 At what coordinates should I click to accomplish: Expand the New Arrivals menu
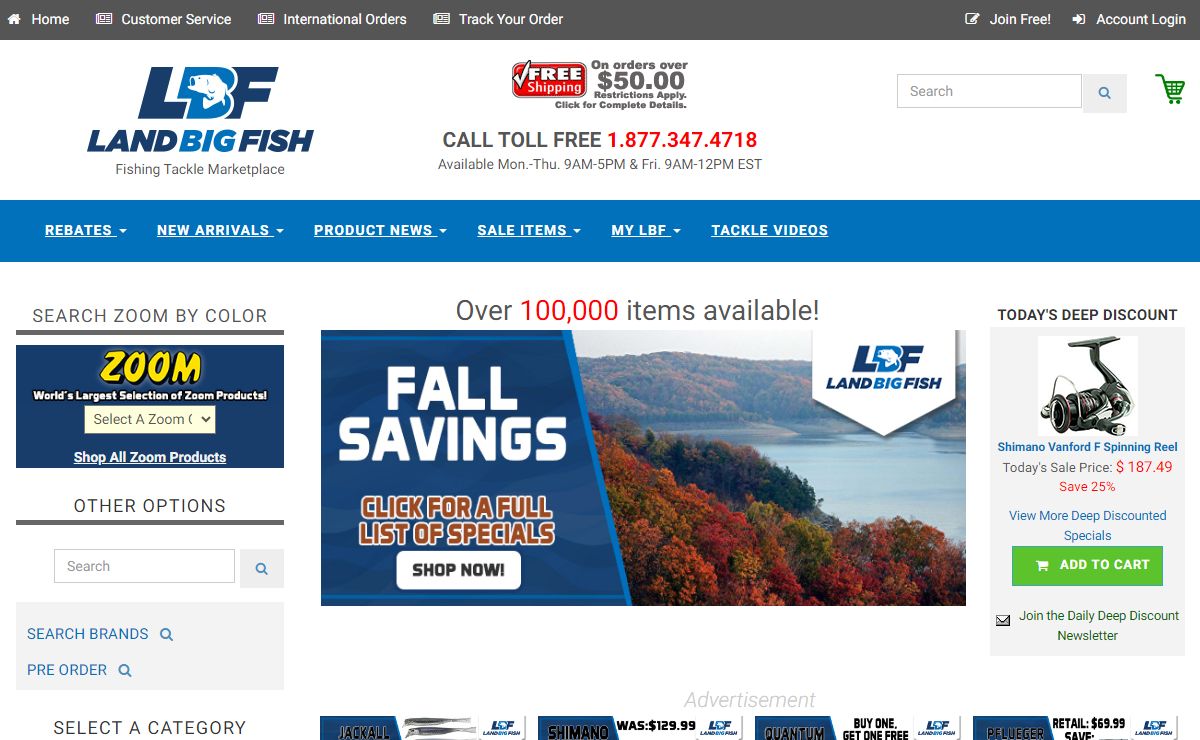pyautogui.click(x=220, y=230)
